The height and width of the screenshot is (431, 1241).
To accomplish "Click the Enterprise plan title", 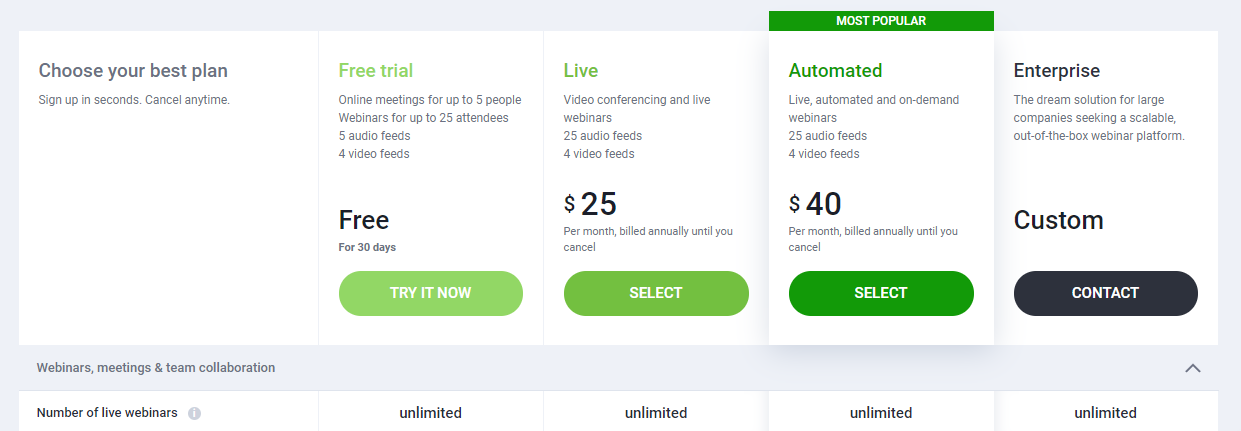I will click(x=1056, y=71).
